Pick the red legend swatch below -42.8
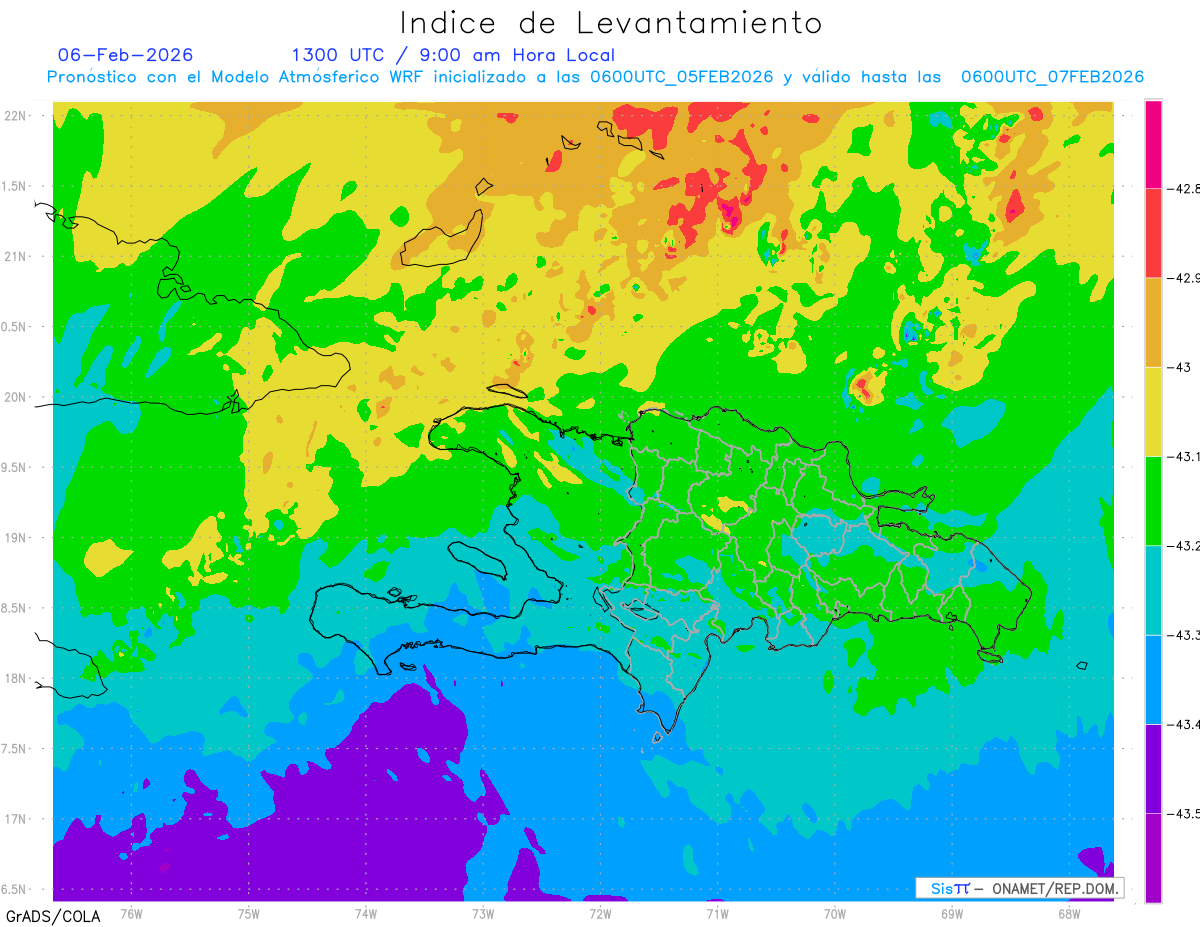1200x927 pixels. [x=1153, y=233]
